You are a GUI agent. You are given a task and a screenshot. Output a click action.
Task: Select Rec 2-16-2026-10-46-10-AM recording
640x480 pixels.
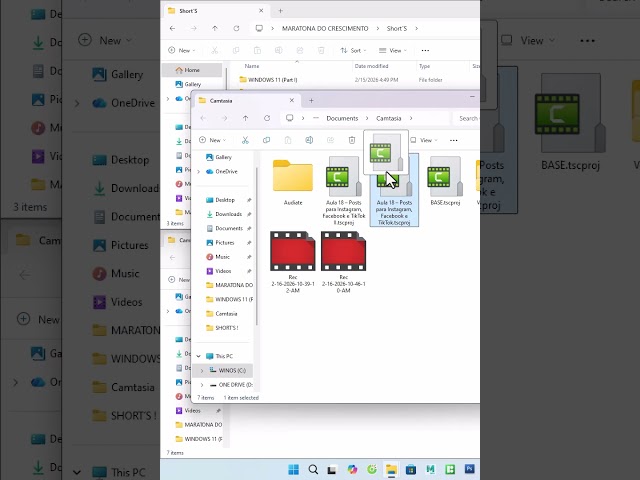coord(343,262)
